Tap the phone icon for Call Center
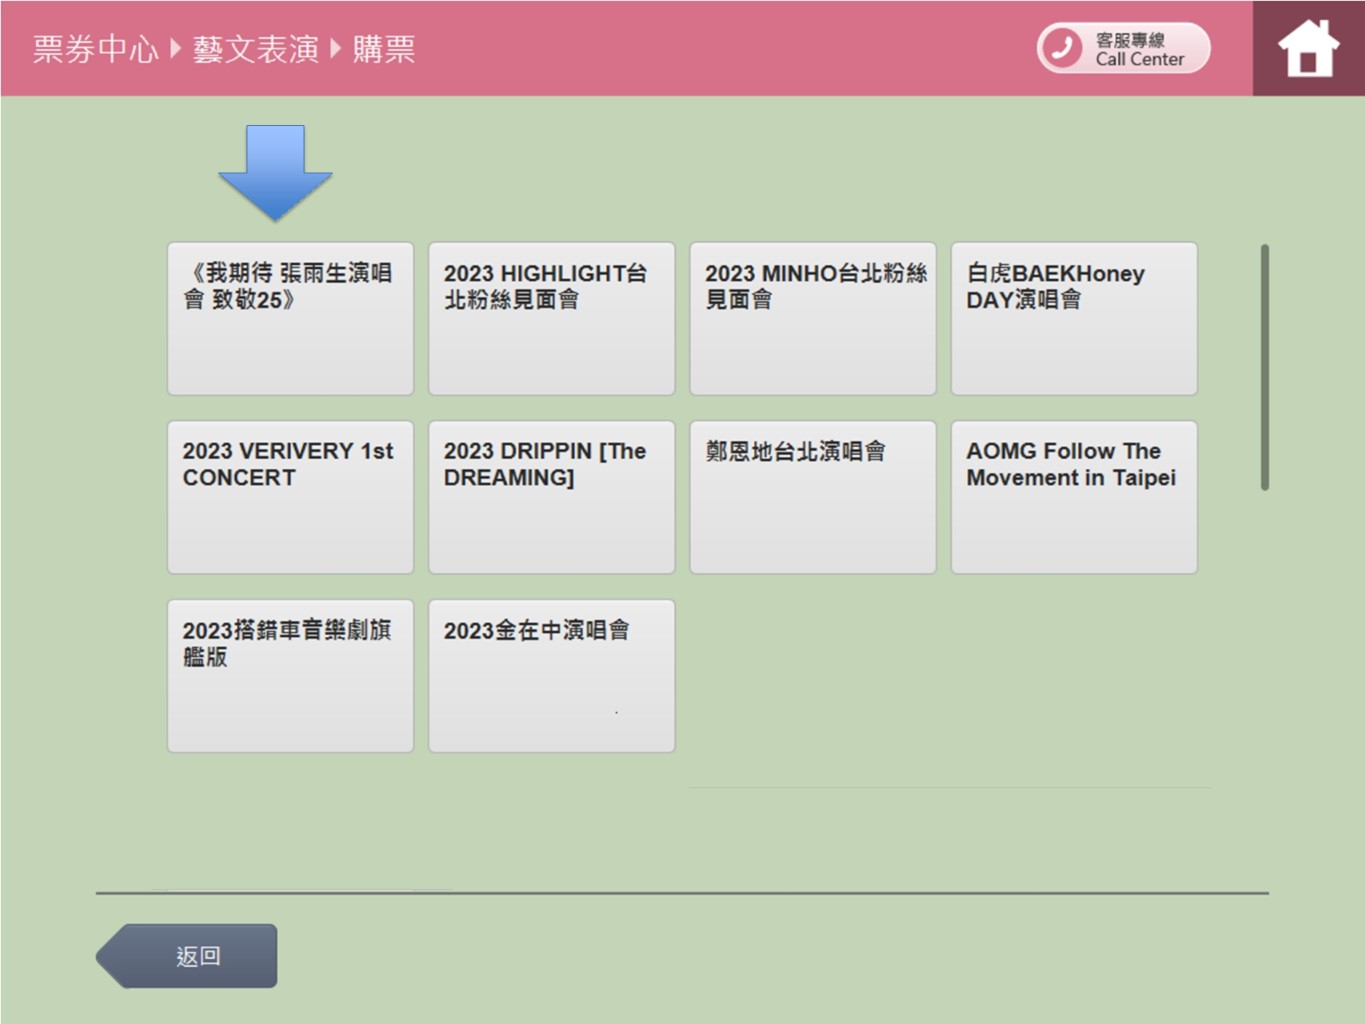Viewport: 1365px width, 1024px height. (1062, 48)
